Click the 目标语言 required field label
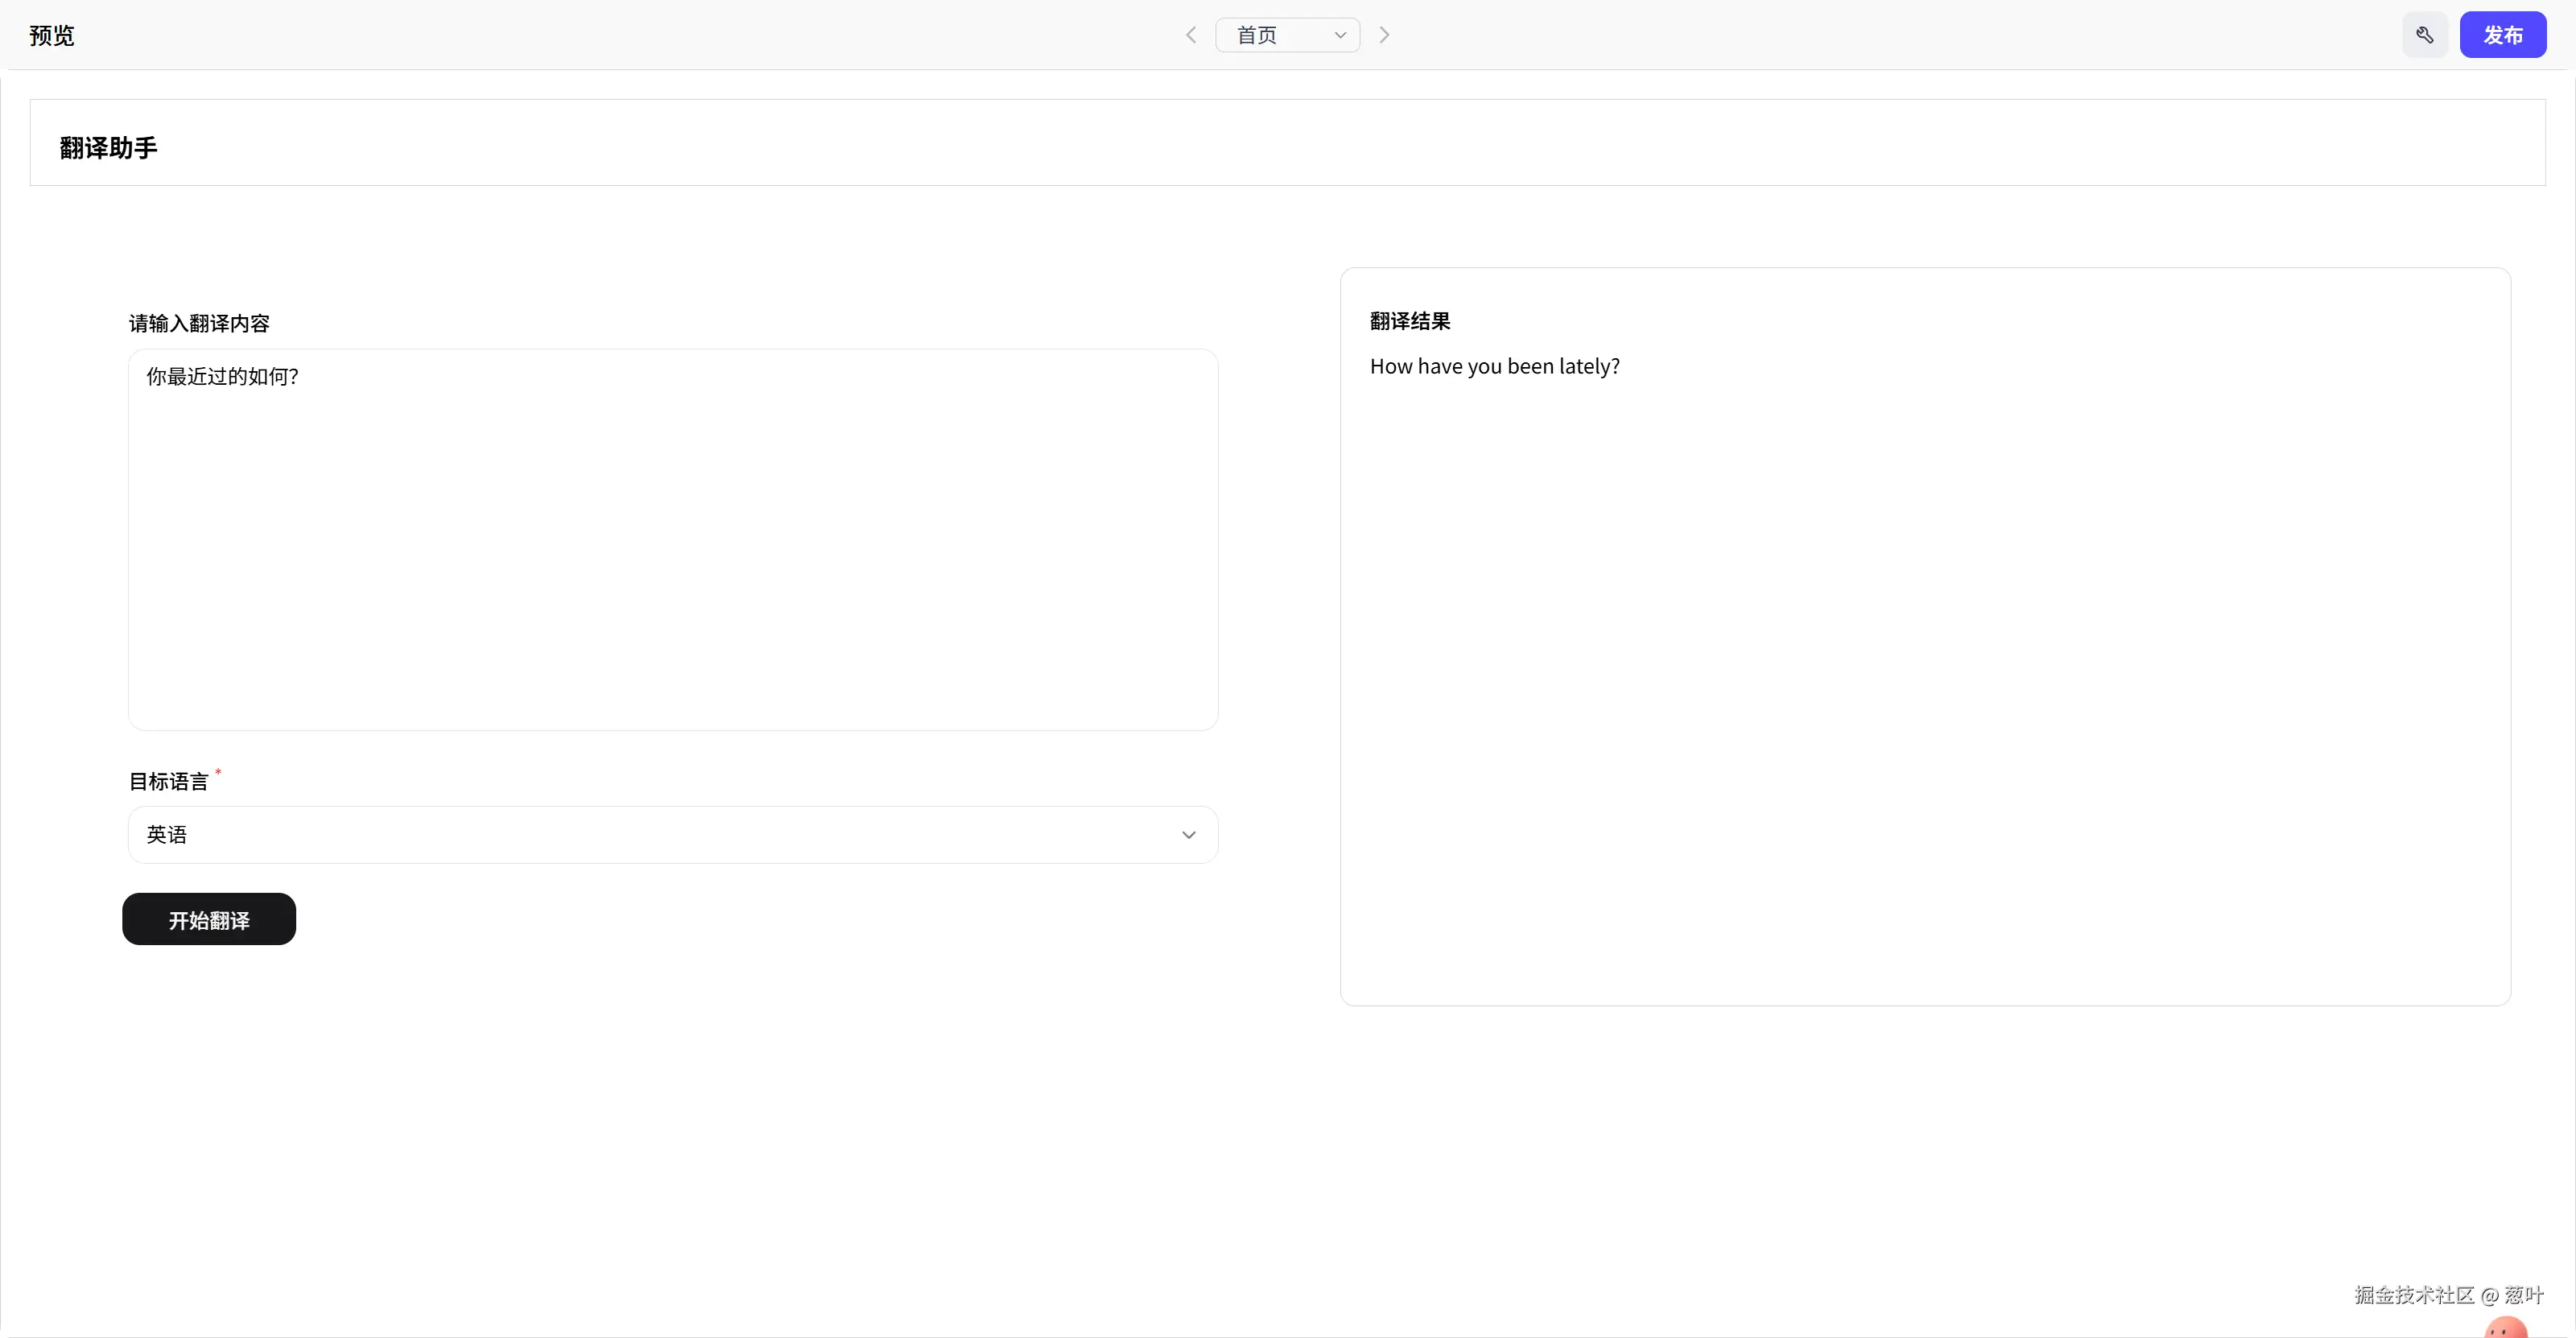Image resolution: width=2576 pixels, height=1338 pixels. tap(169, 782)
